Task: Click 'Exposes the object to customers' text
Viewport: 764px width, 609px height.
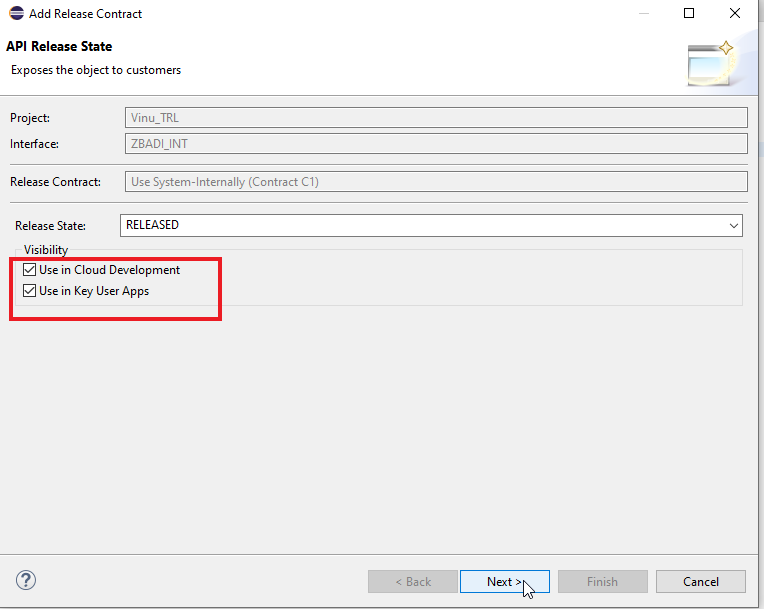Action: (x=96, y=70)
